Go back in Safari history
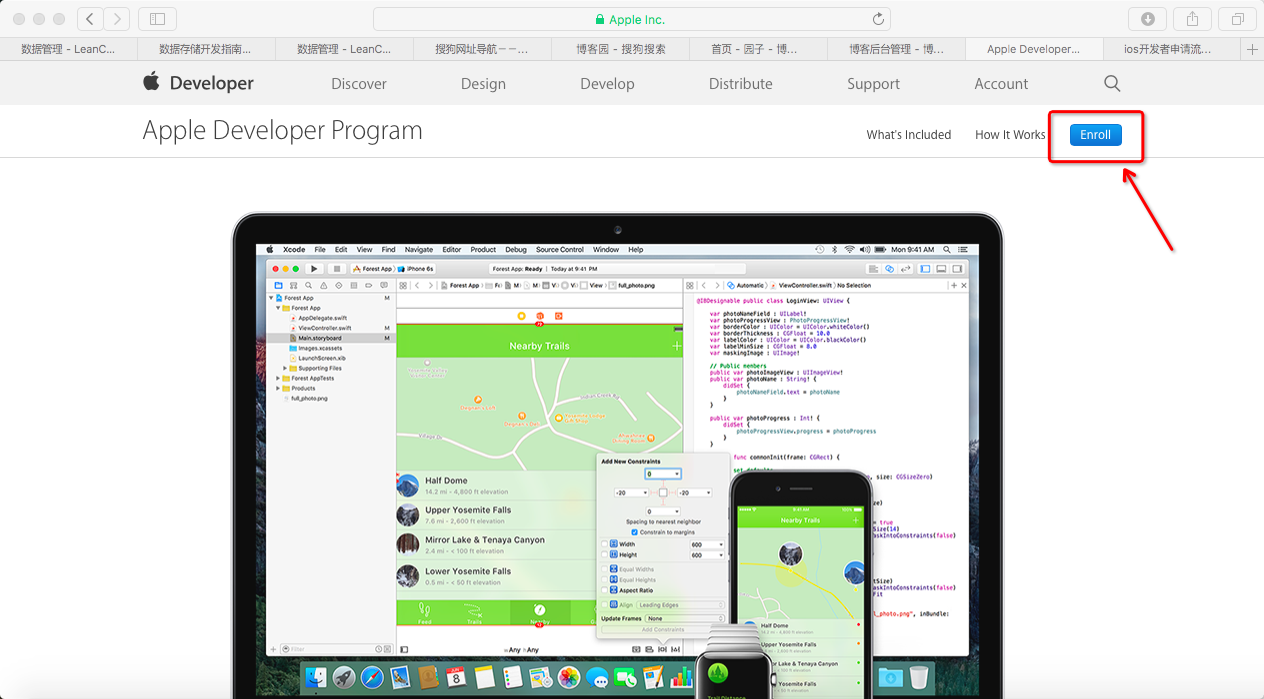The width and height of the screenshot is (1264, 699). (x=90, y=19)
